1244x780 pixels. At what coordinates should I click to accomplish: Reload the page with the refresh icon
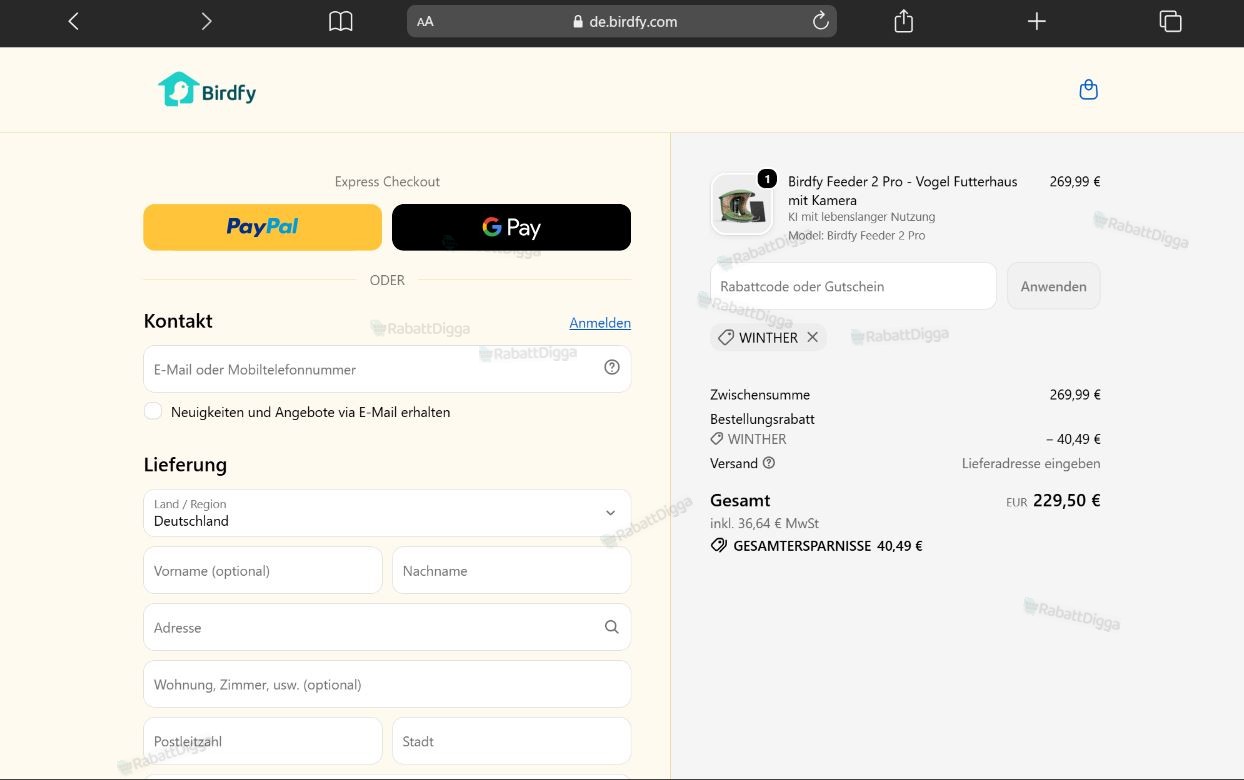click(x=820, y=21)
